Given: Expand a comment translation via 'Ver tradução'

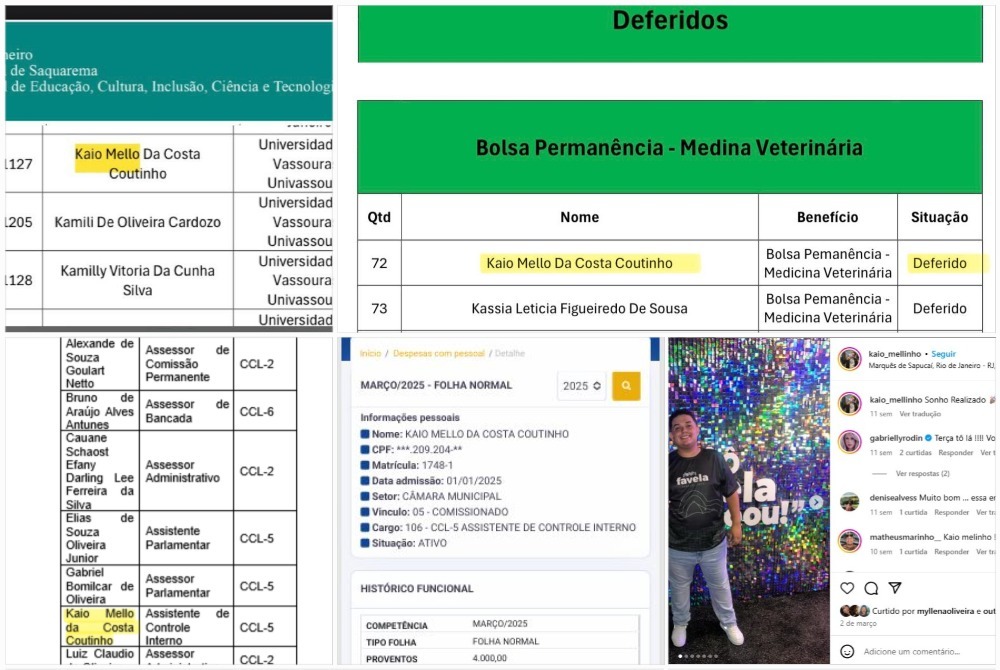Looking at the screenshot, I should (919, 415).
